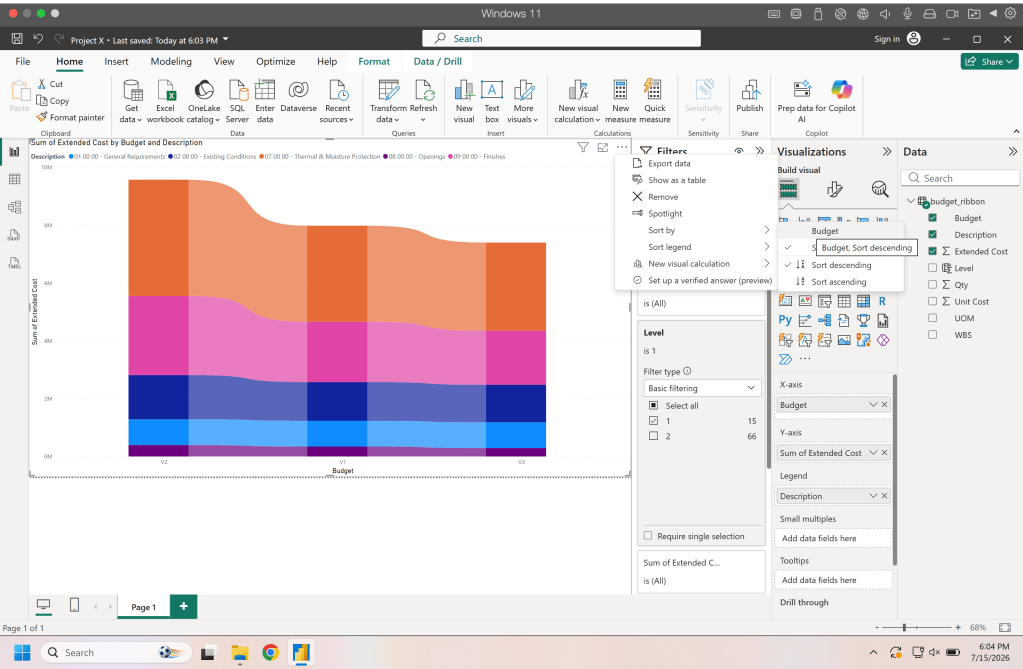Screen dimensions: 1023x669
Task: Check the WBS field
Action: (x=932, y=334)
